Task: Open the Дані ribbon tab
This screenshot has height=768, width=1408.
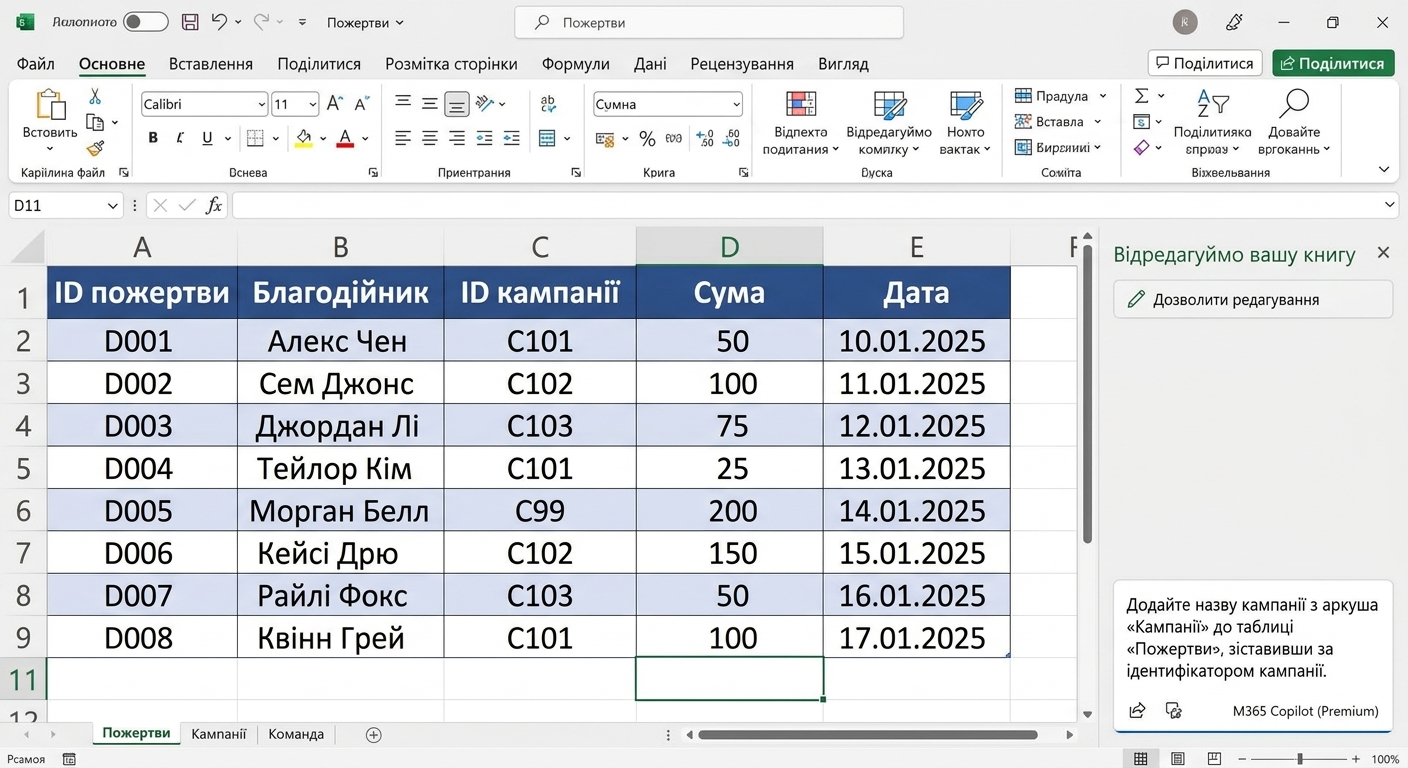Action: [650, 64]
